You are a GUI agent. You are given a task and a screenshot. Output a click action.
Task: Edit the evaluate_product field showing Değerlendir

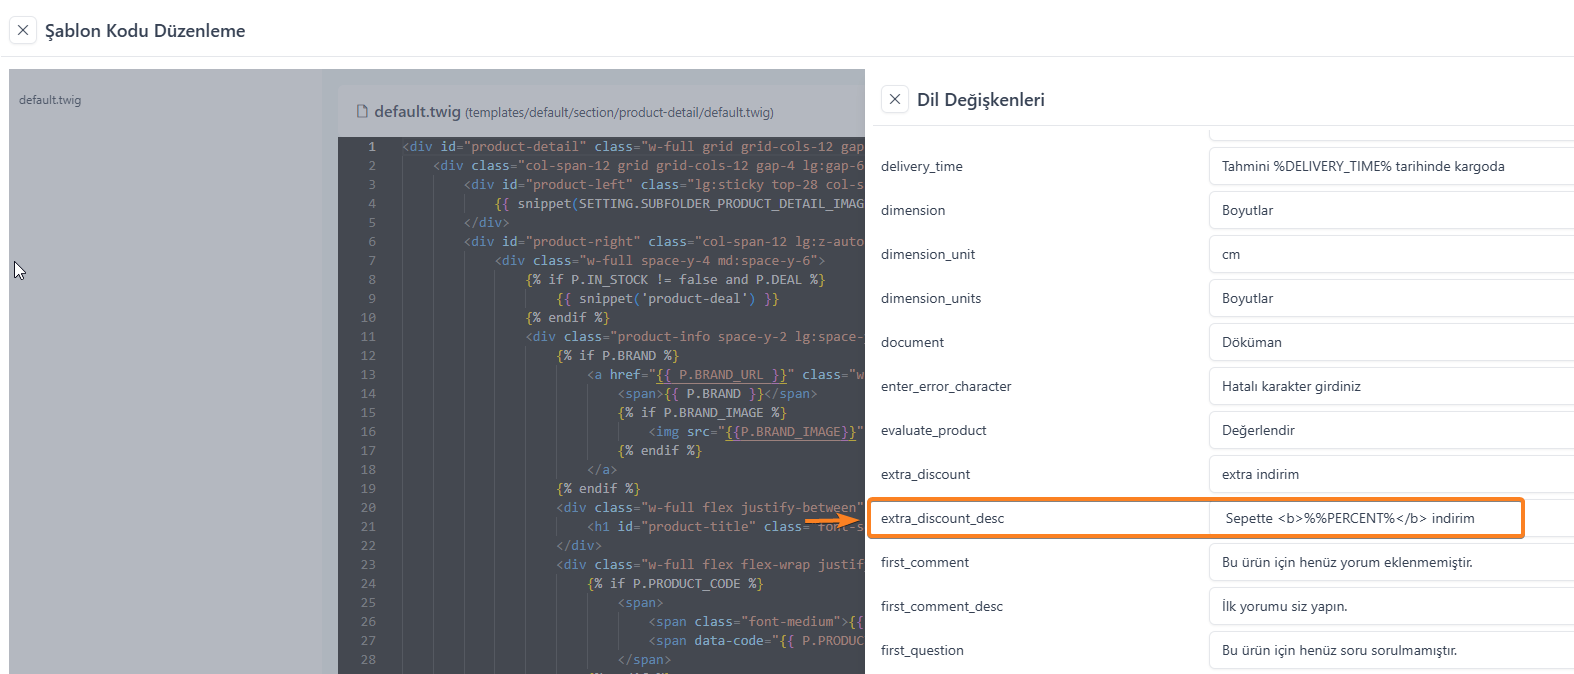(x=1390, y=430)
